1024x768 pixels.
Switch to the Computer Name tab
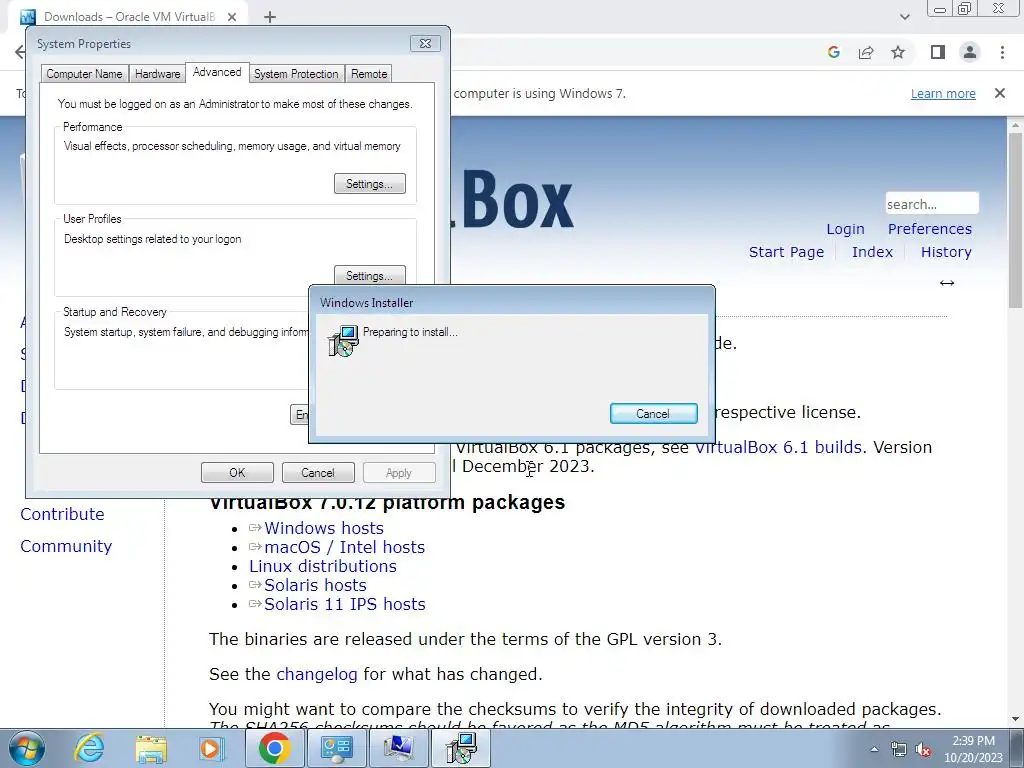coord(84,74)
